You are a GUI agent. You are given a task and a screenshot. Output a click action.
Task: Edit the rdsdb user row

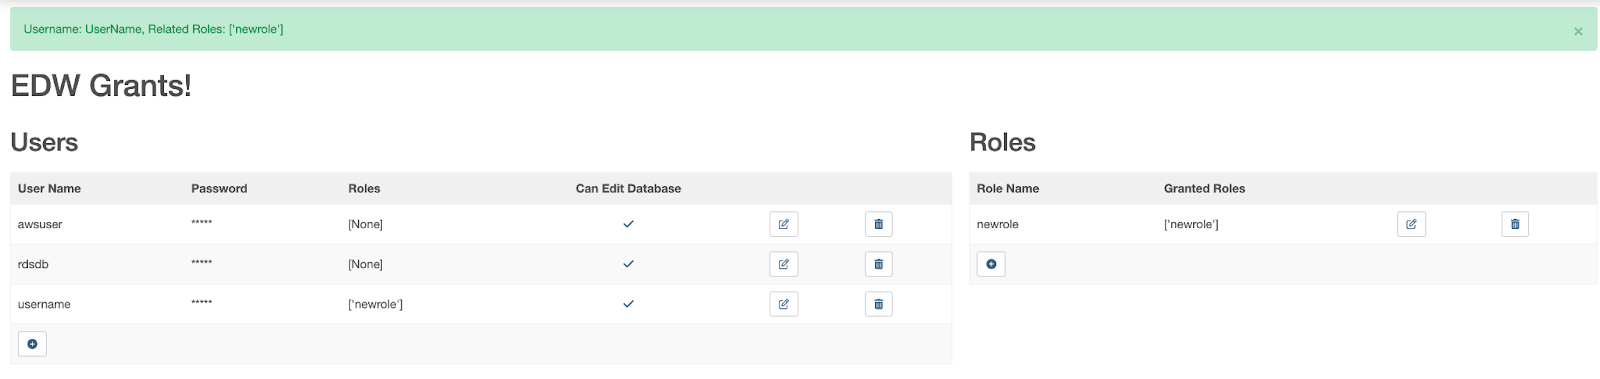784,264
